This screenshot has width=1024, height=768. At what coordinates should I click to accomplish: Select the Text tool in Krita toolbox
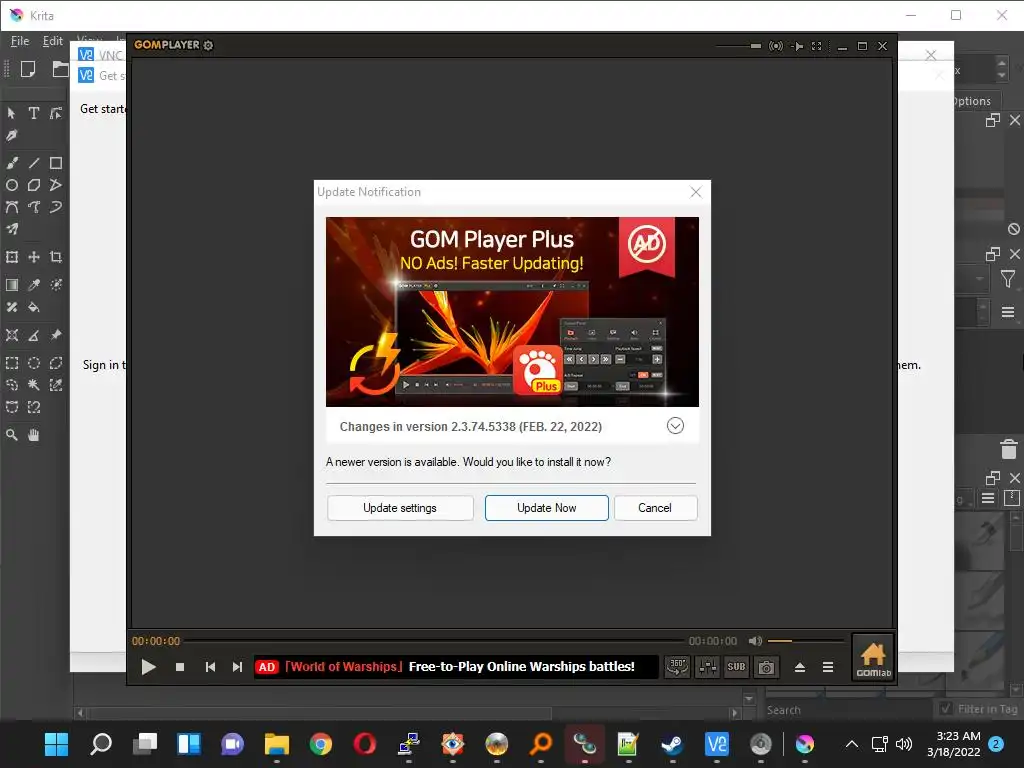tap(34, 113)
